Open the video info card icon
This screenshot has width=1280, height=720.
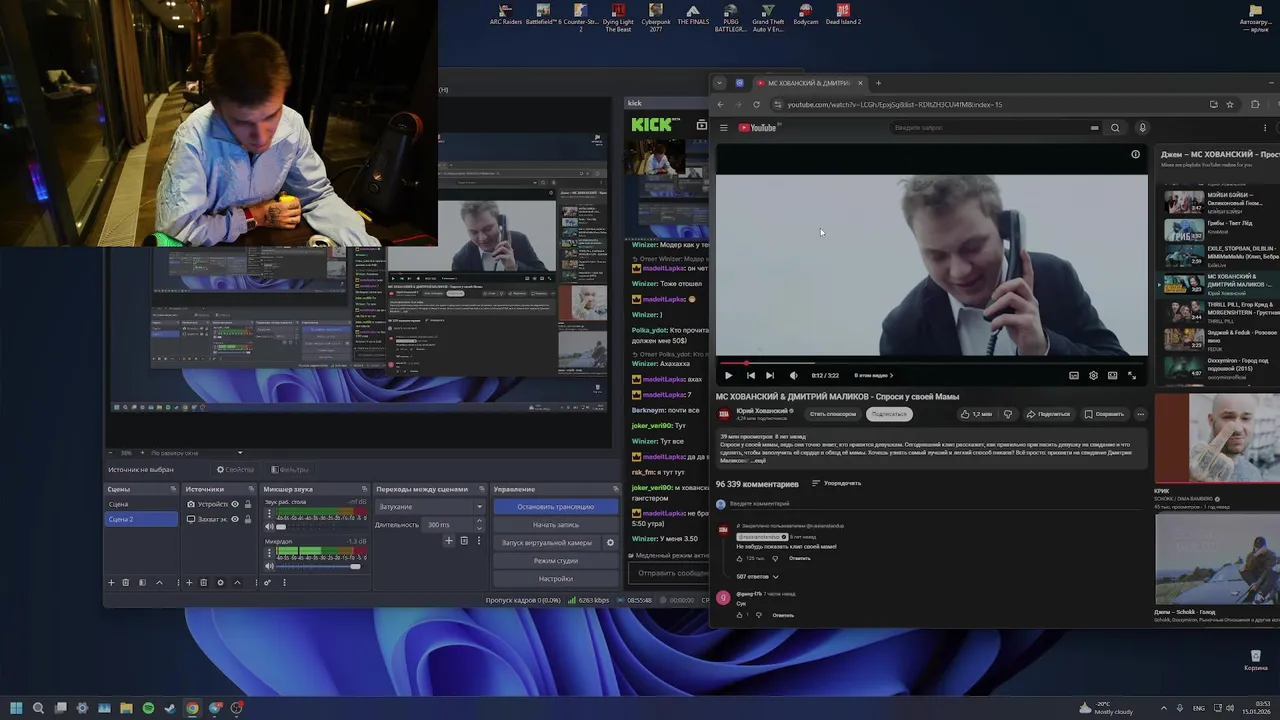(1135, 154)
